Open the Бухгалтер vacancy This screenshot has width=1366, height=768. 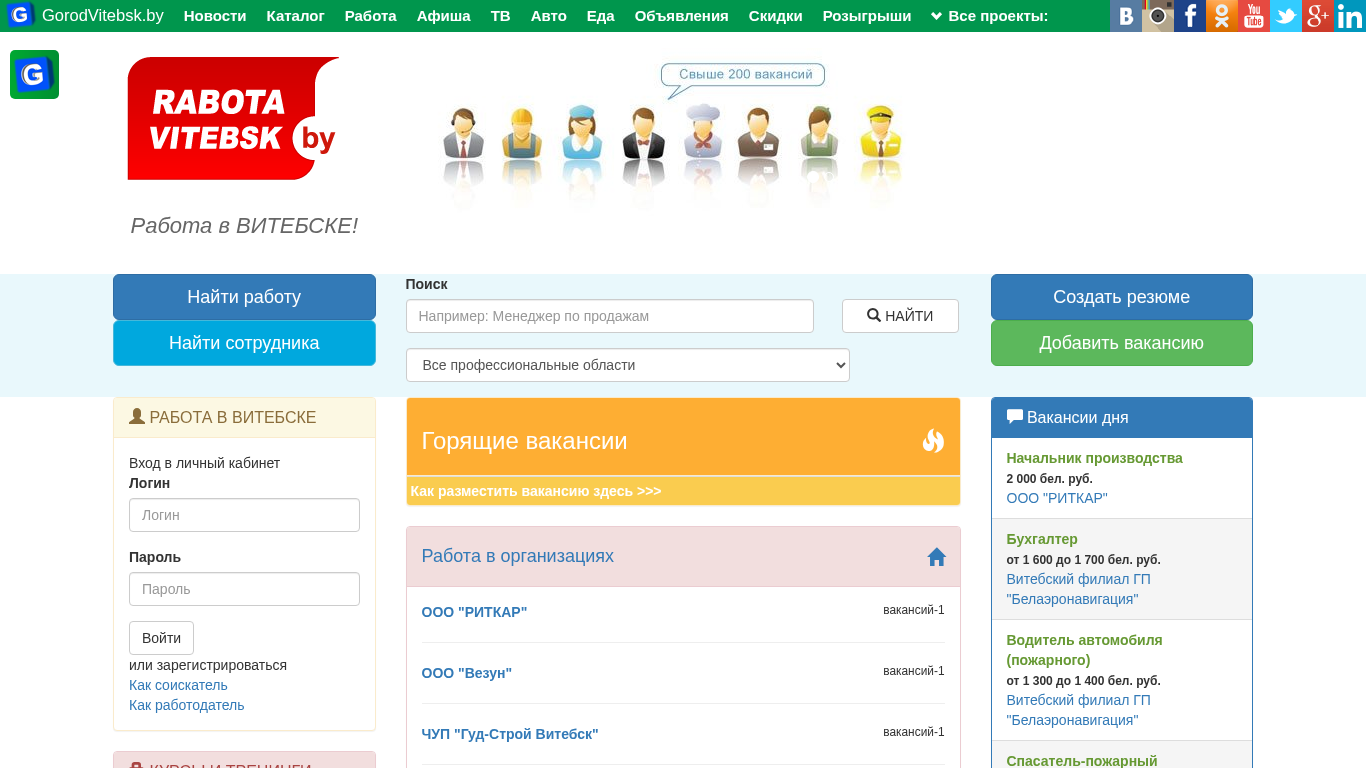[1042, 539]
